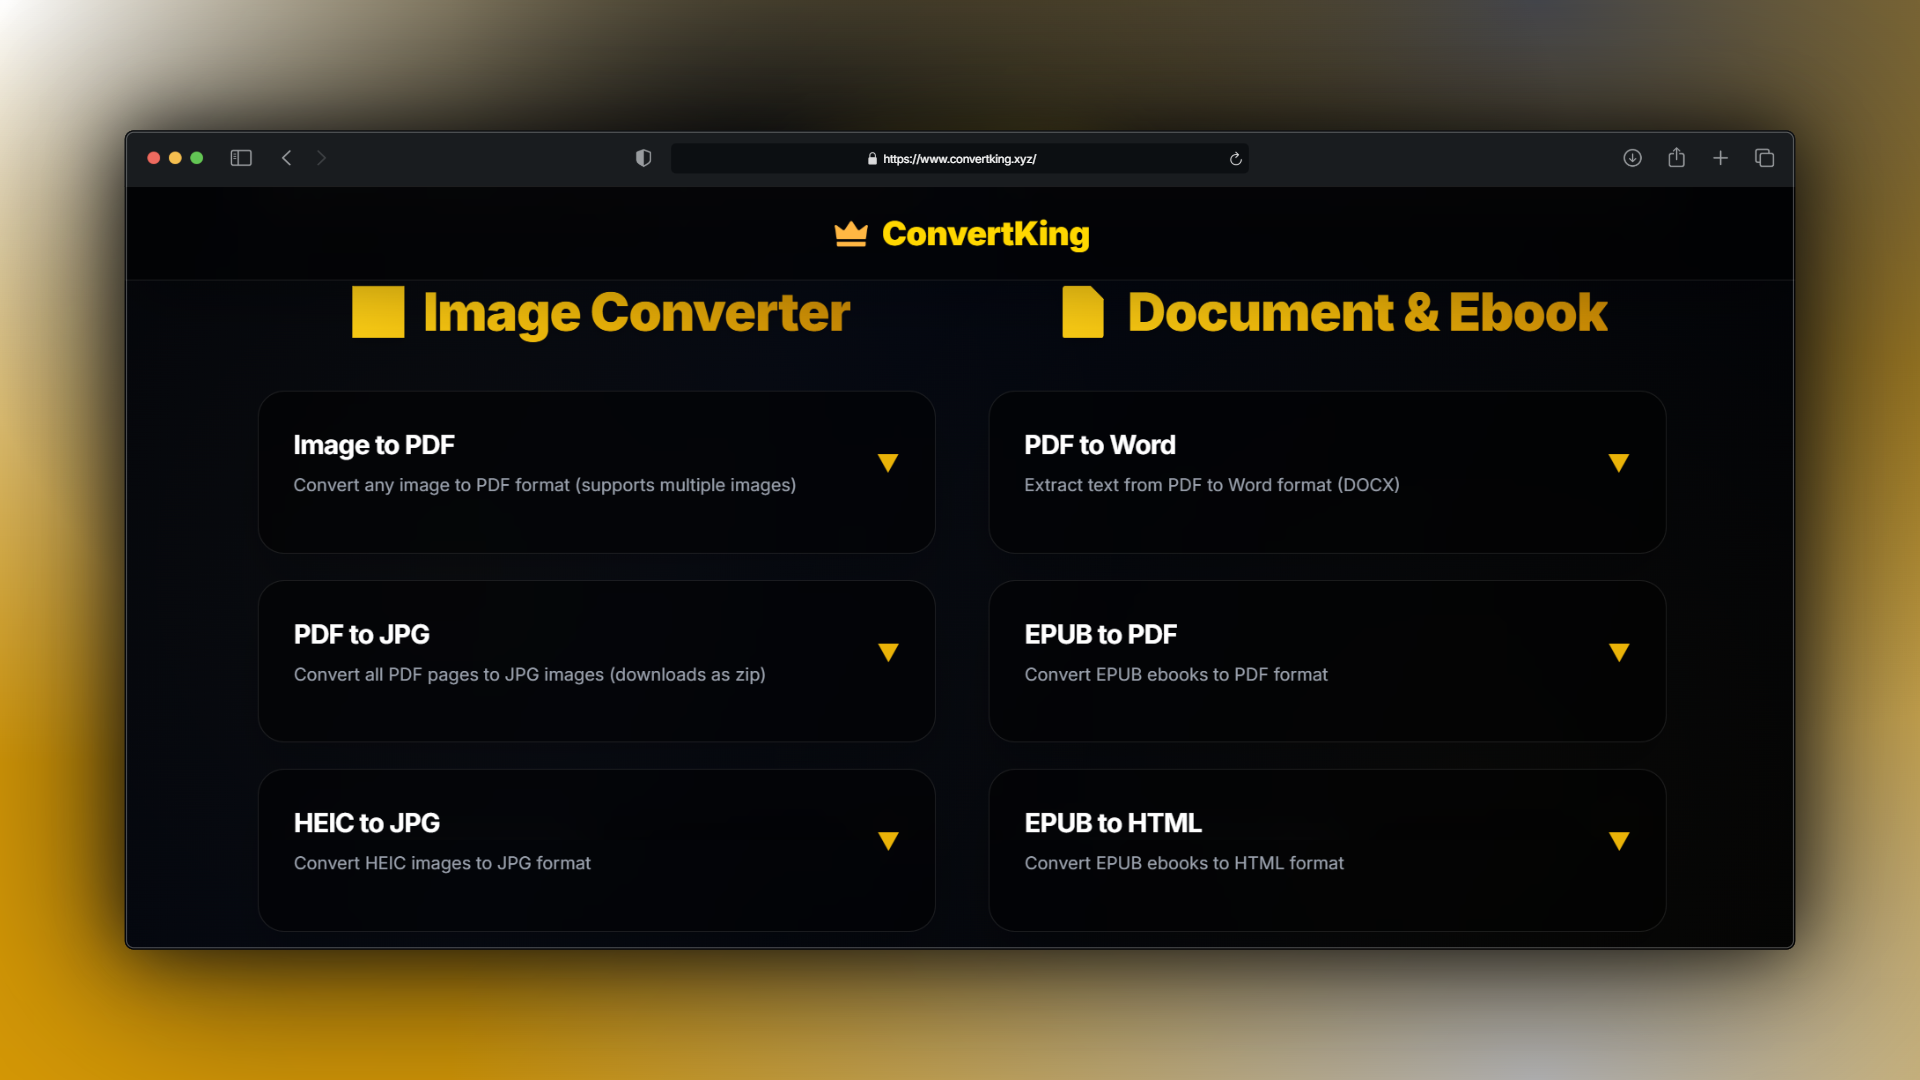1920x1080 pixels.
Task: Open the downloads icon in toolbar
Action: (x=1632, y=158)
